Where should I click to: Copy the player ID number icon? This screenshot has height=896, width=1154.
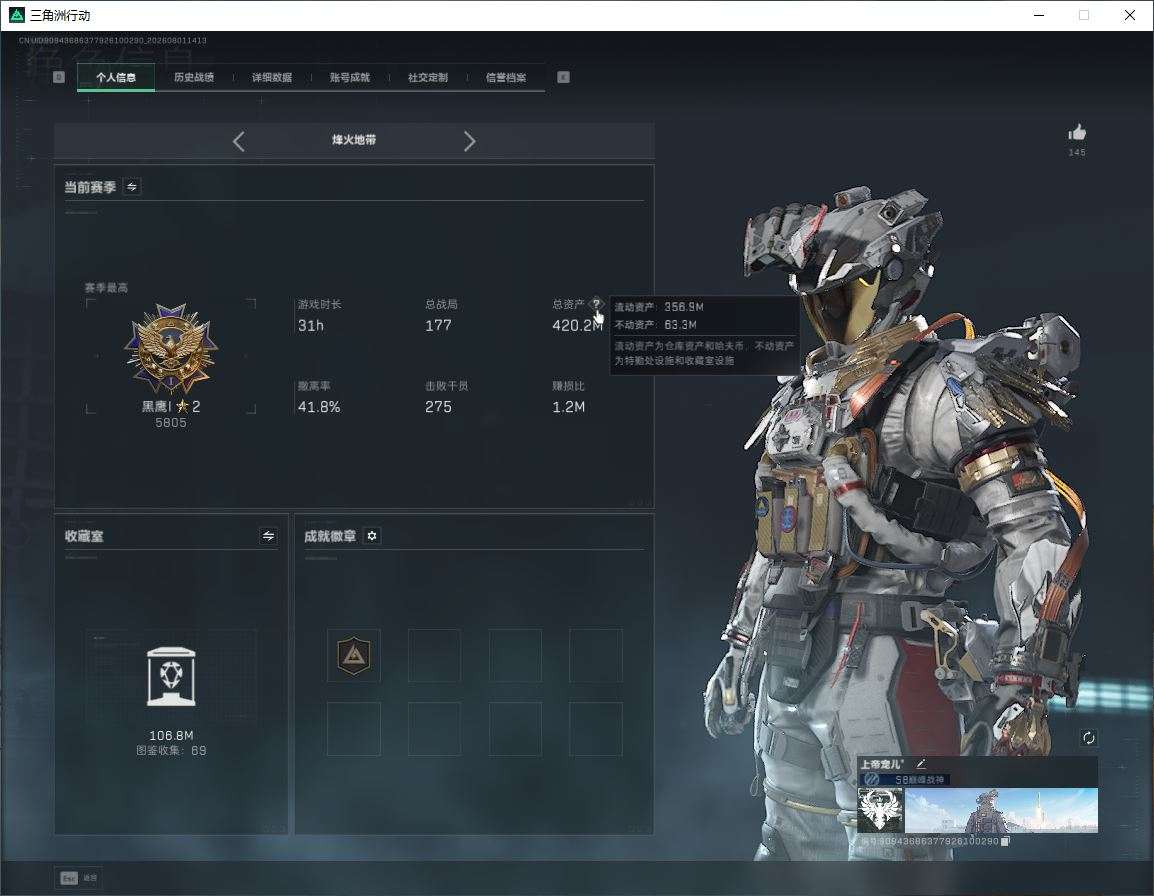coord(1006,842)
